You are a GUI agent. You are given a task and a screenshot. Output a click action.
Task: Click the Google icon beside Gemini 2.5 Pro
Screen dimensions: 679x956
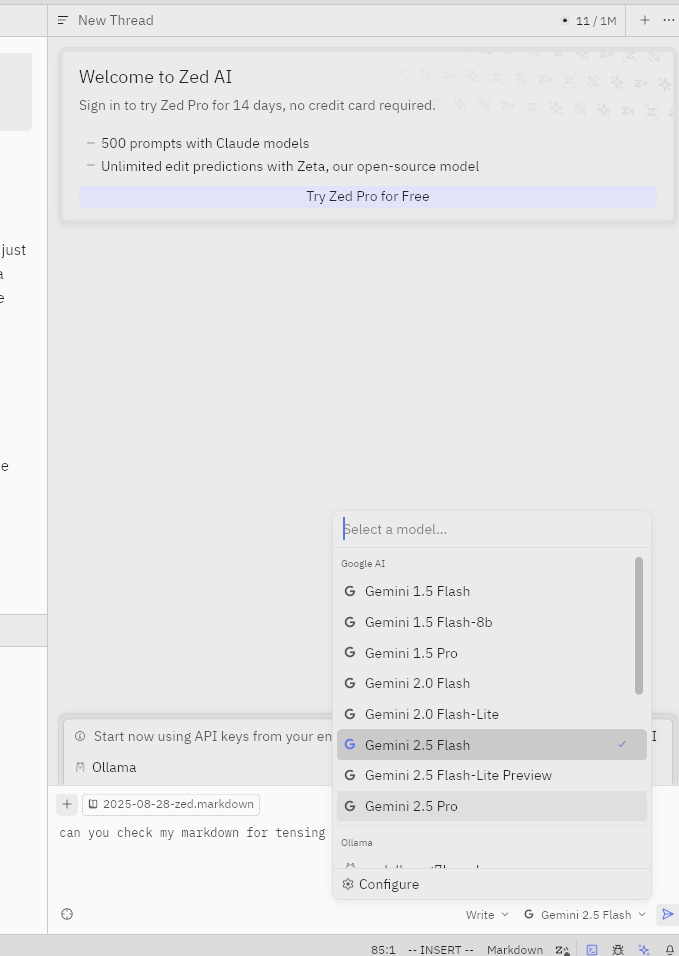point(350,806)
